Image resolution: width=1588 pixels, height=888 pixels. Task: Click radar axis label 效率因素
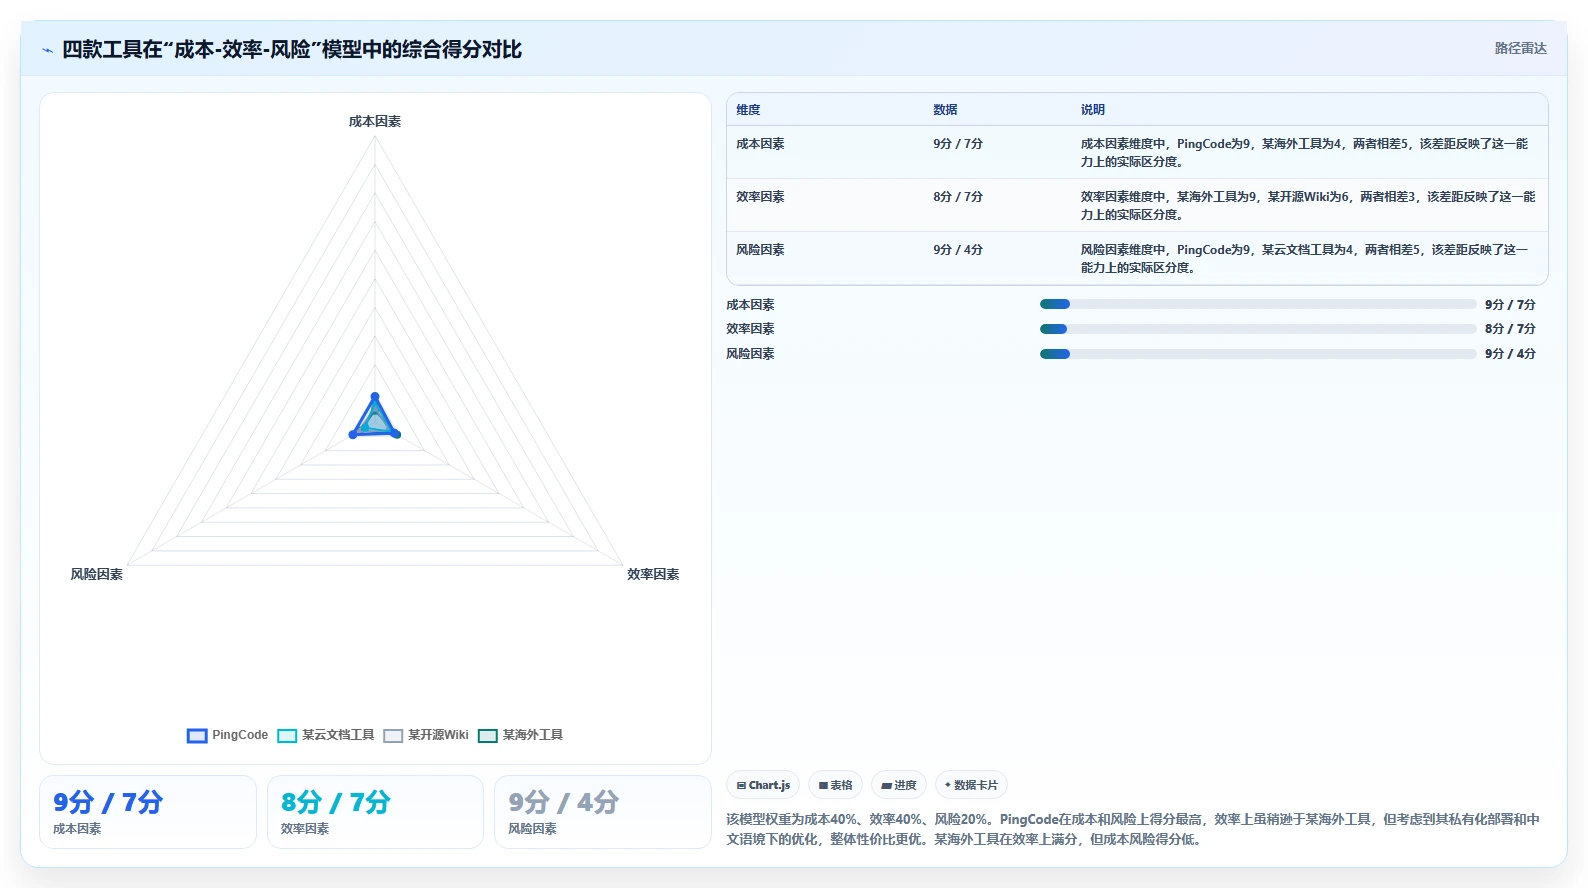coord(653,574)
